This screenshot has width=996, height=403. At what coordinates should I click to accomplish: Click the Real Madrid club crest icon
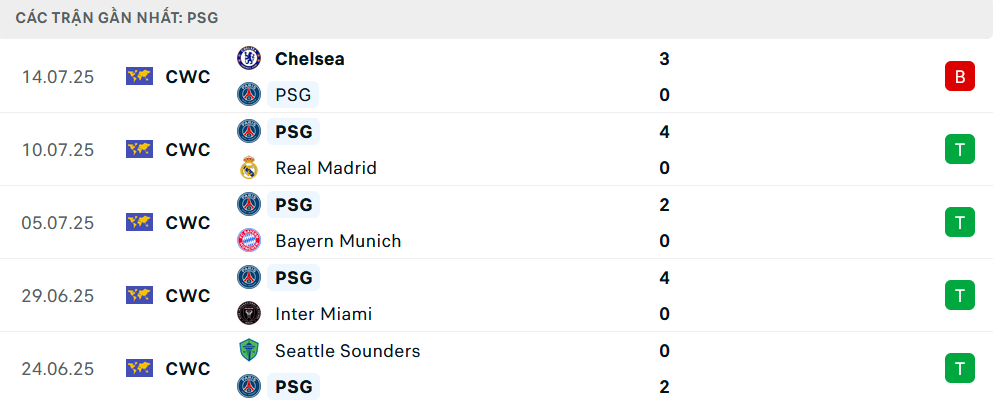click(x=248, y=168)
